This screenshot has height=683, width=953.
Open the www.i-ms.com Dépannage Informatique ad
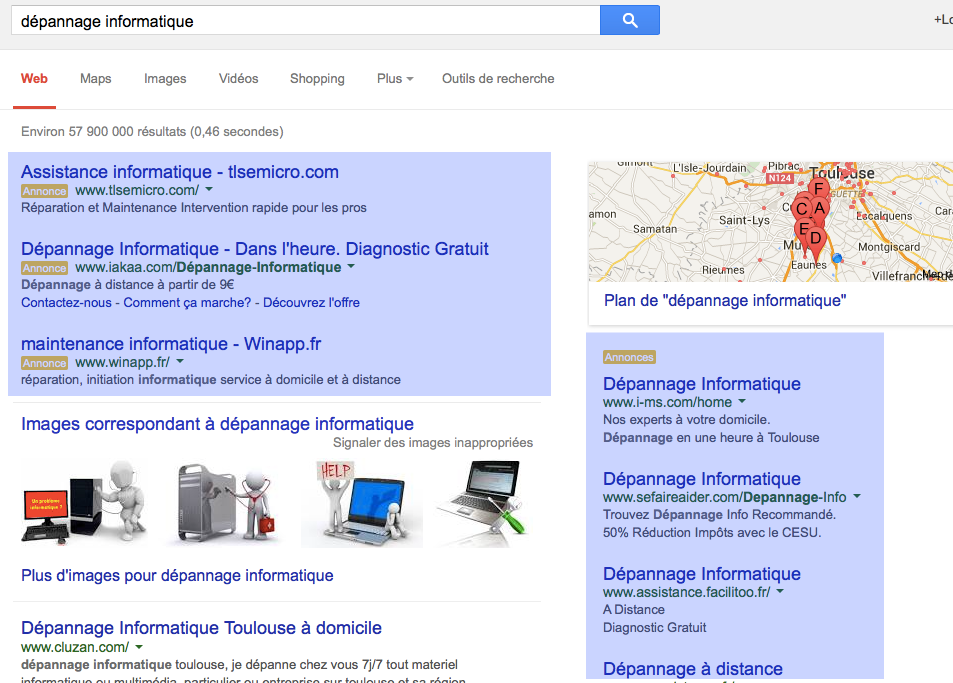[x=702, y=384]
